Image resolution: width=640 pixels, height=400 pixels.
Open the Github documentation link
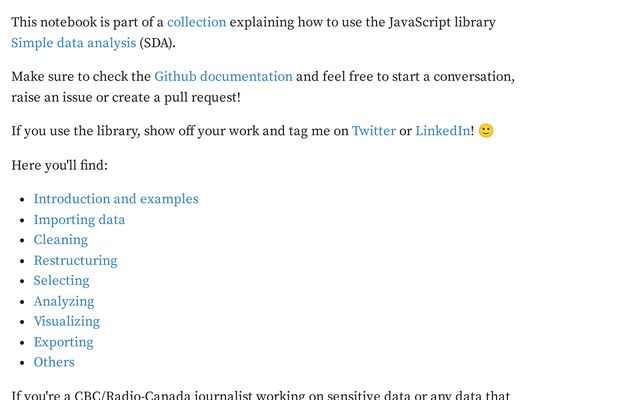coord(223,76)
